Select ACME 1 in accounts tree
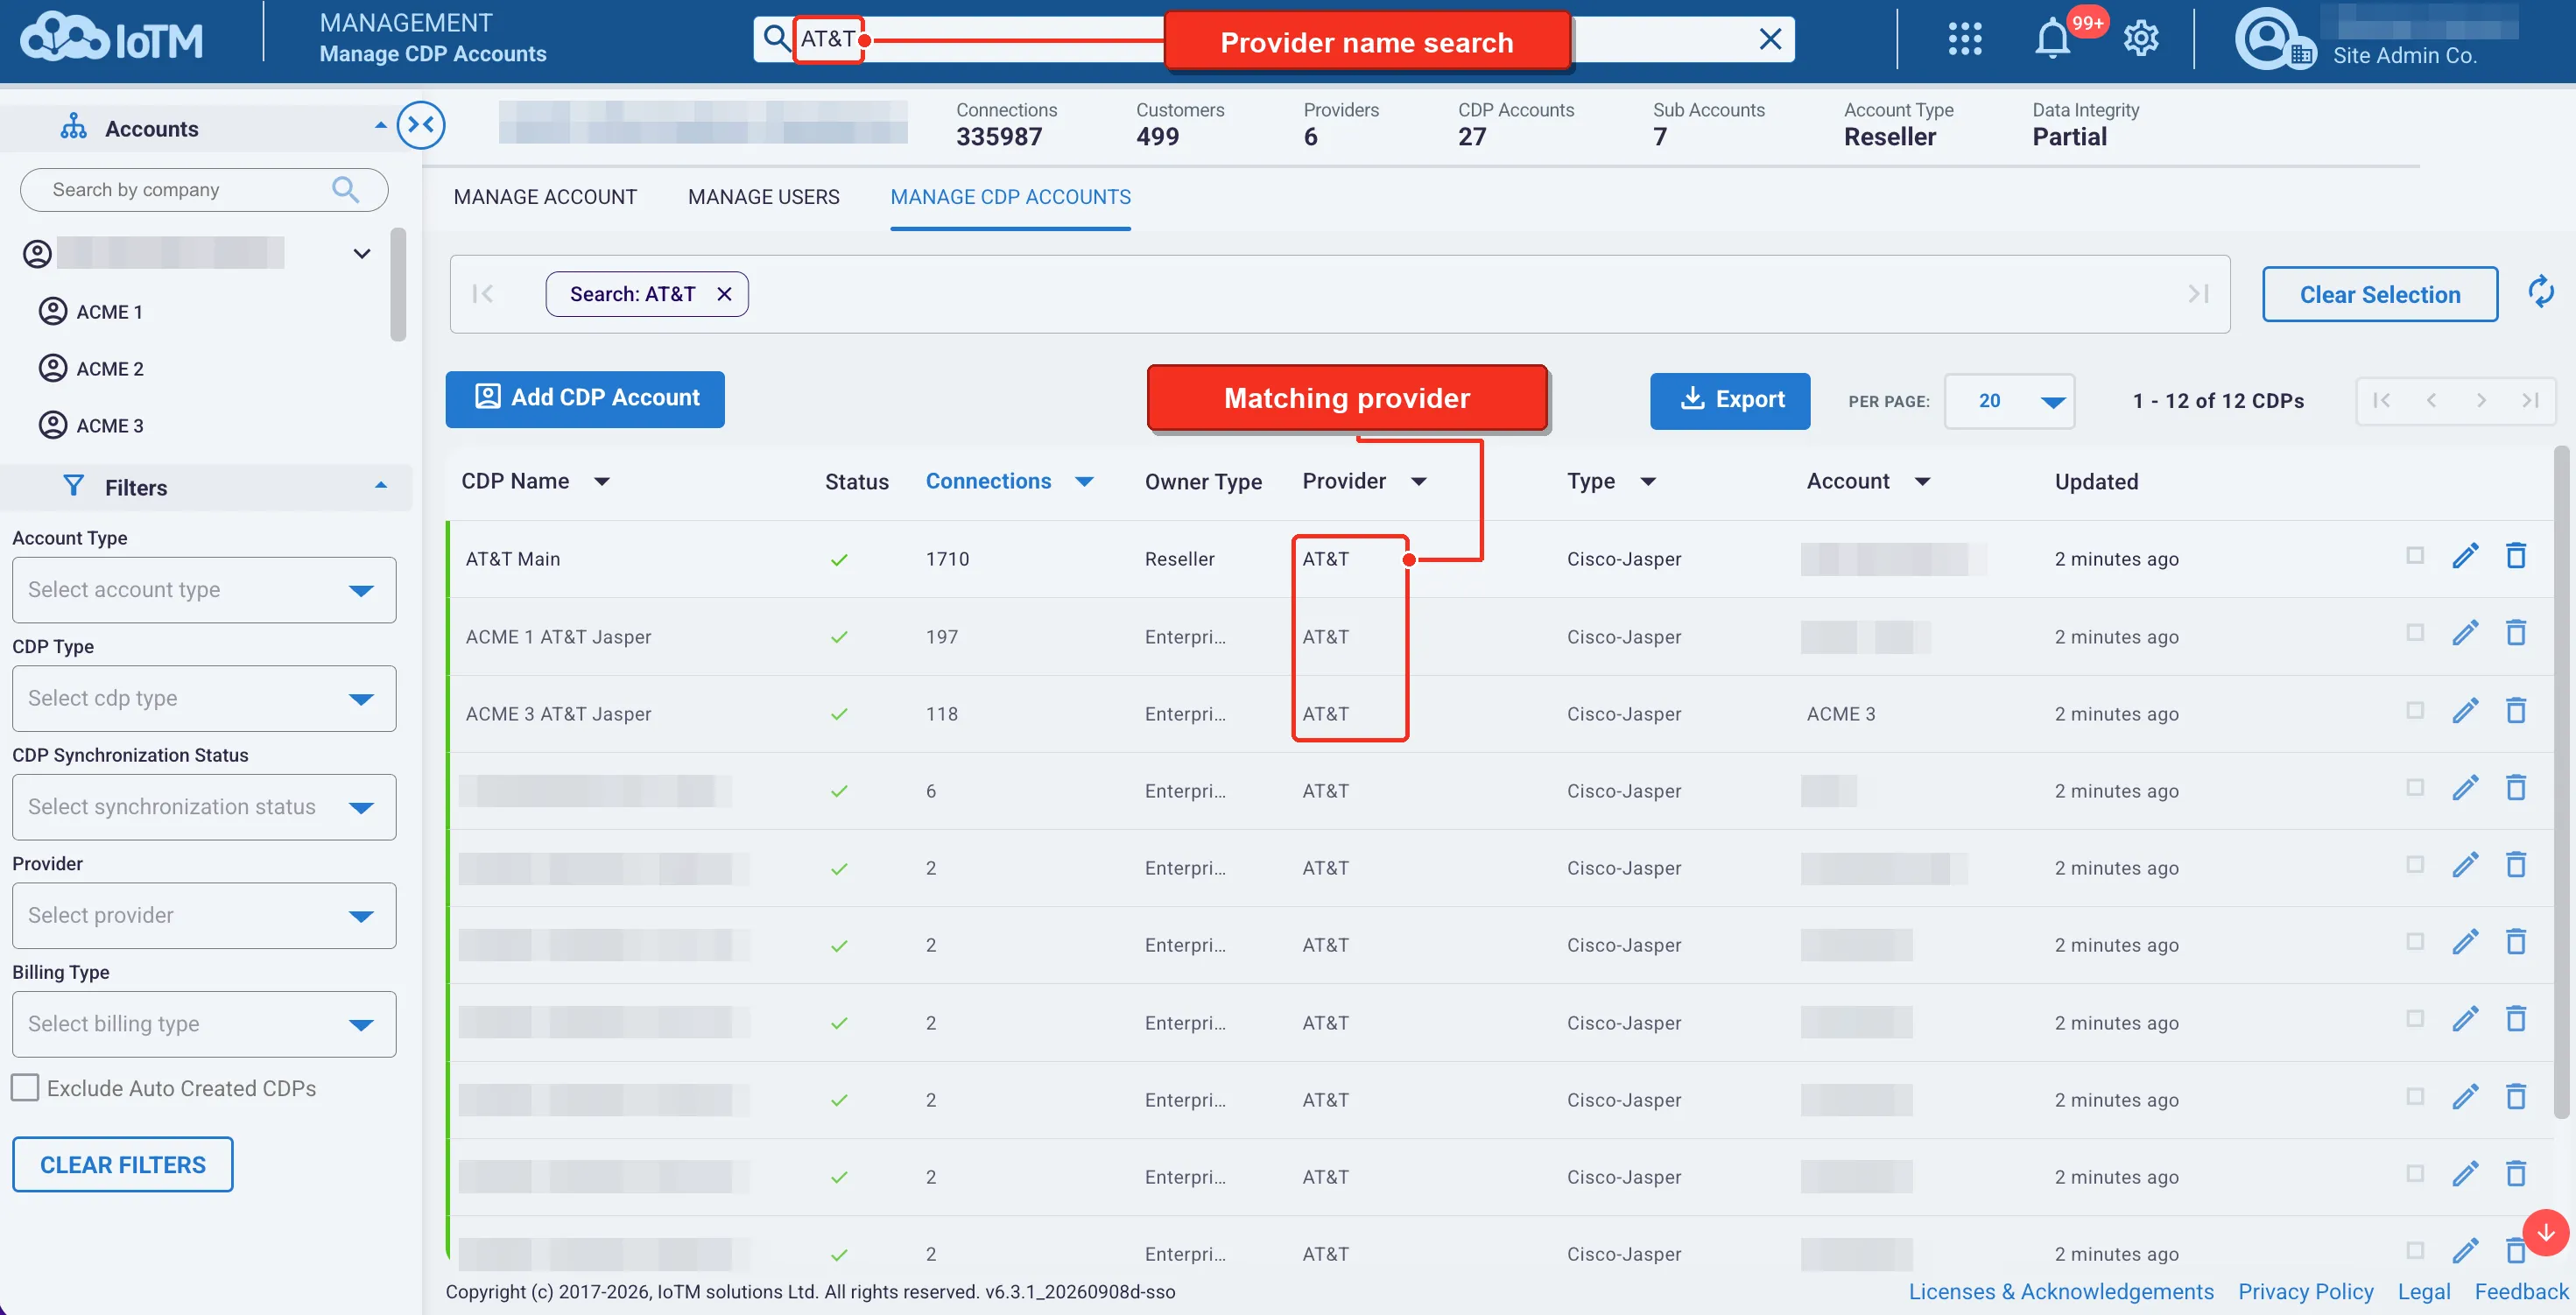Viewport: 2576px width, 1315px height. click(109, 312)
